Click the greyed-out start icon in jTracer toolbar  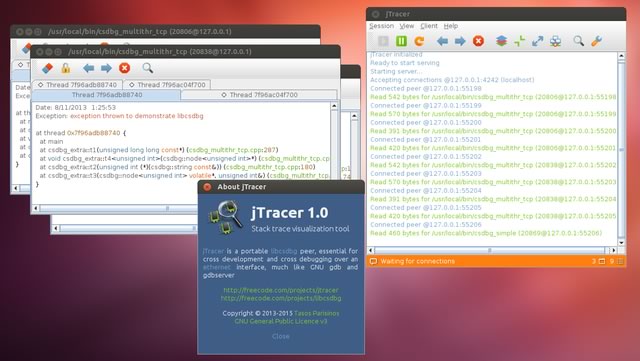coord(383,41)
